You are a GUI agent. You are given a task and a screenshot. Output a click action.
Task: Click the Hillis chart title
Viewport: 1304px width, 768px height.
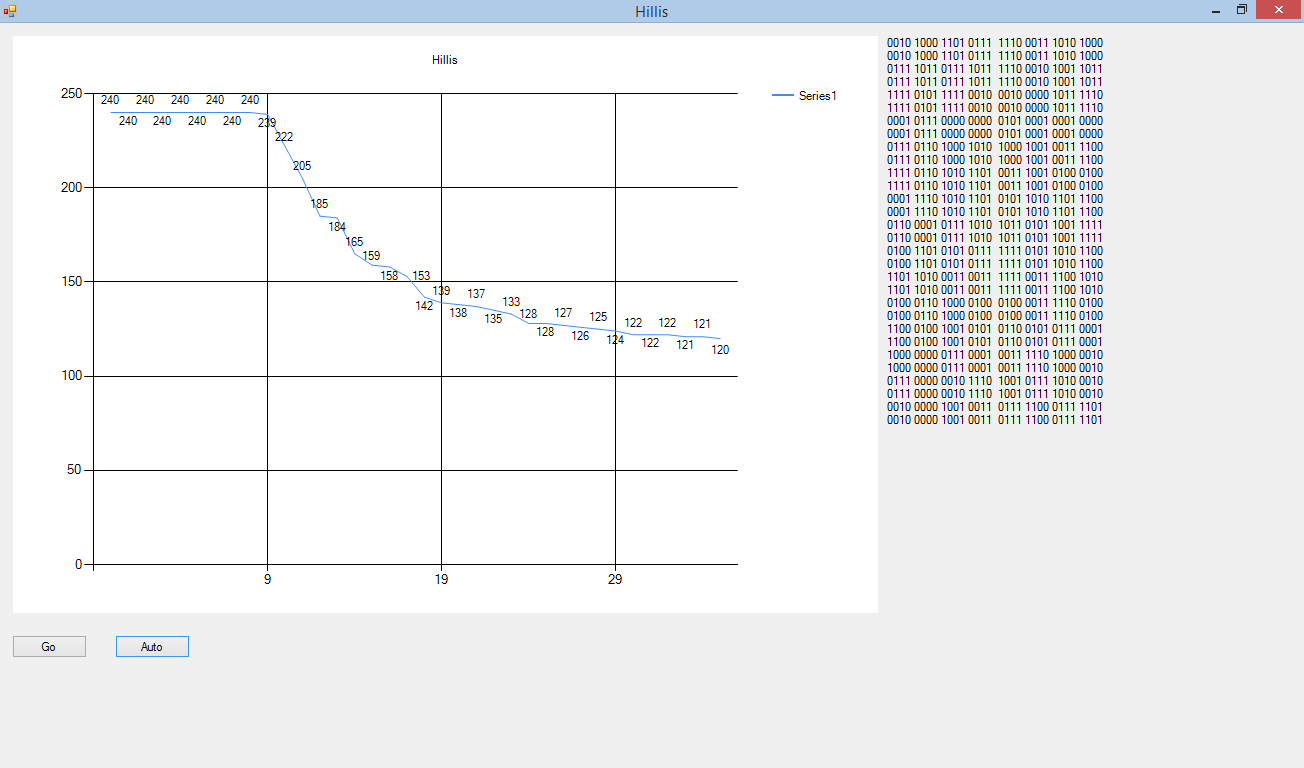click(x=445, y=60)
